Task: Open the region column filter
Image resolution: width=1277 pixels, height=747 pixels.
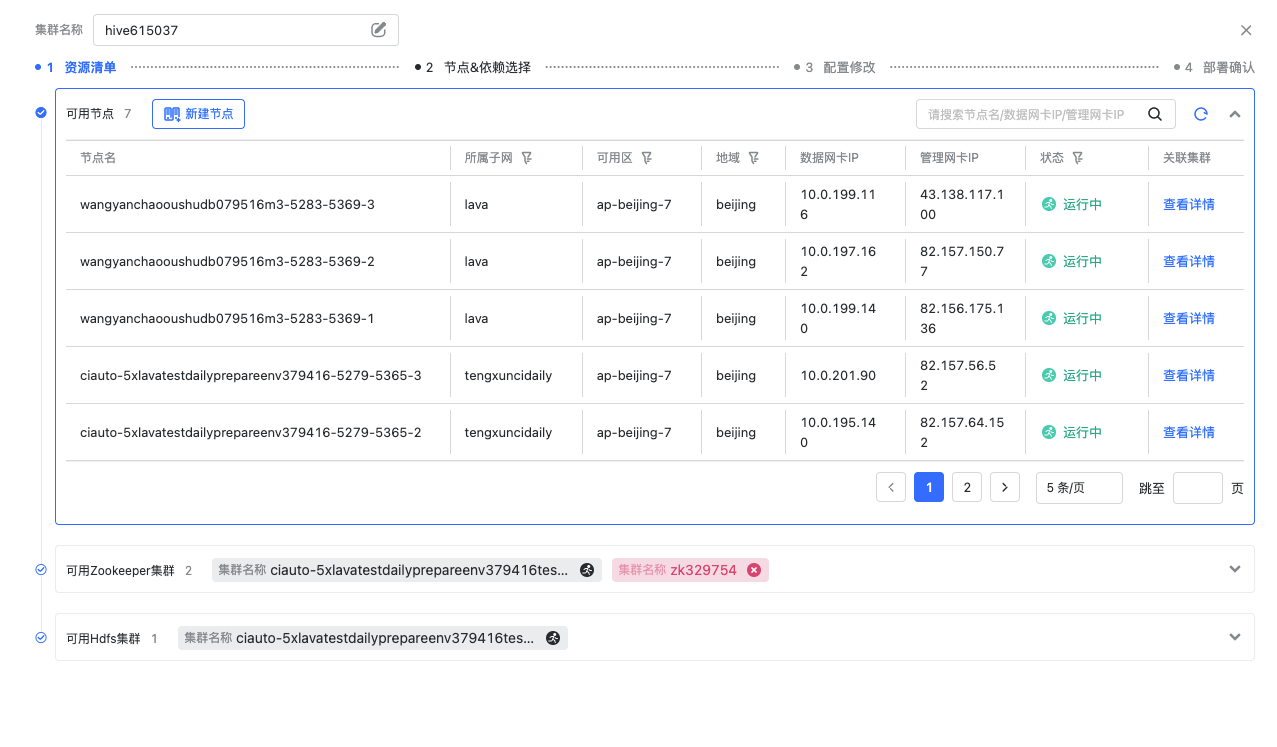Action: (754, 158)
